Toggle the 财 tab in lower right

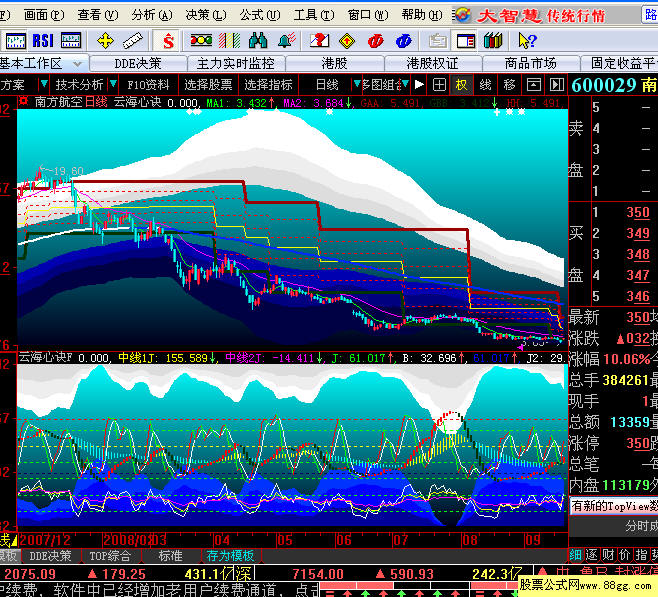[x=608, y=555]
